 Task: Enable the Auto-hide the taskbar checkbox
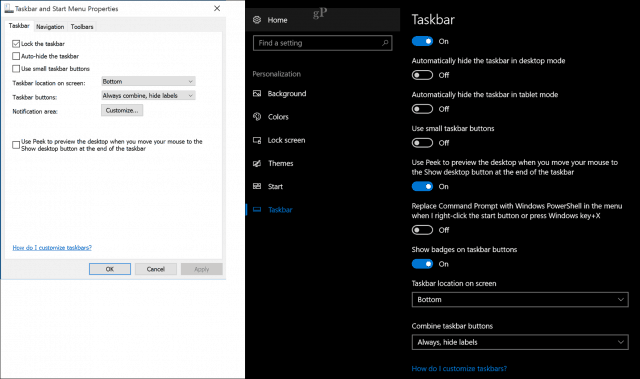point(16,56)
